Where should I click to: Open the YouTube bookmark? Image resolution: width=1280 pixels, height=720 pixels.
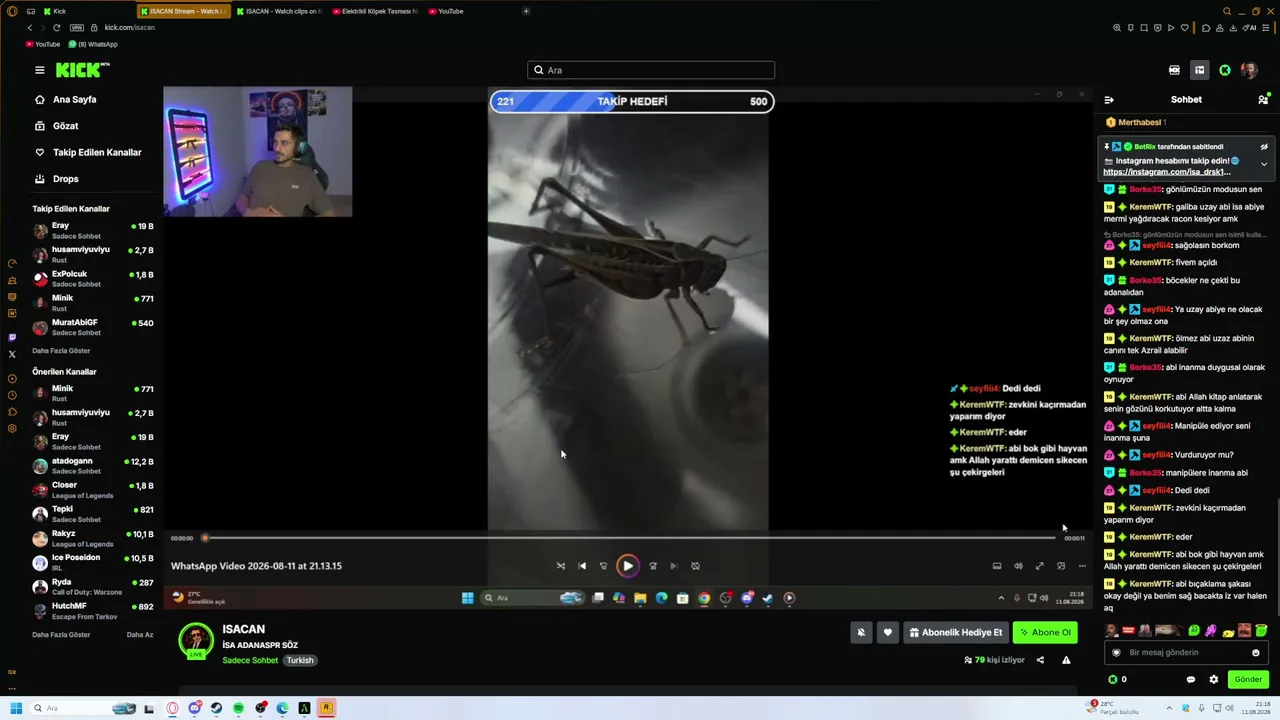[x=43, y=44]
